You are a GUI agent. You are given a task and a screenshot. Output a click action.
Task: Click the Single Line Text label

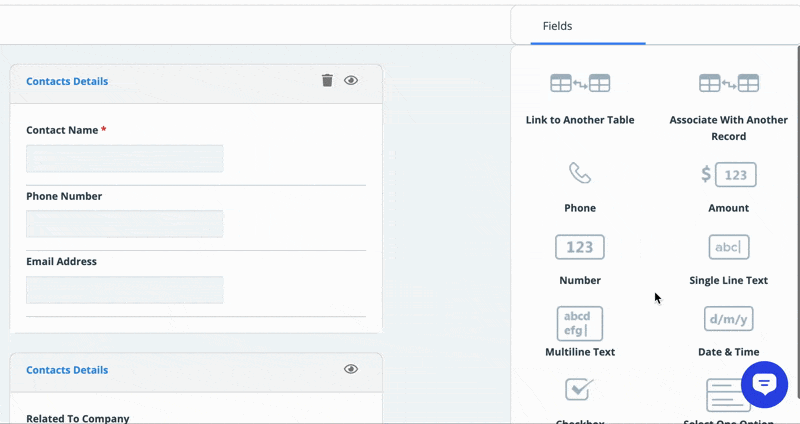pos(729,280)
